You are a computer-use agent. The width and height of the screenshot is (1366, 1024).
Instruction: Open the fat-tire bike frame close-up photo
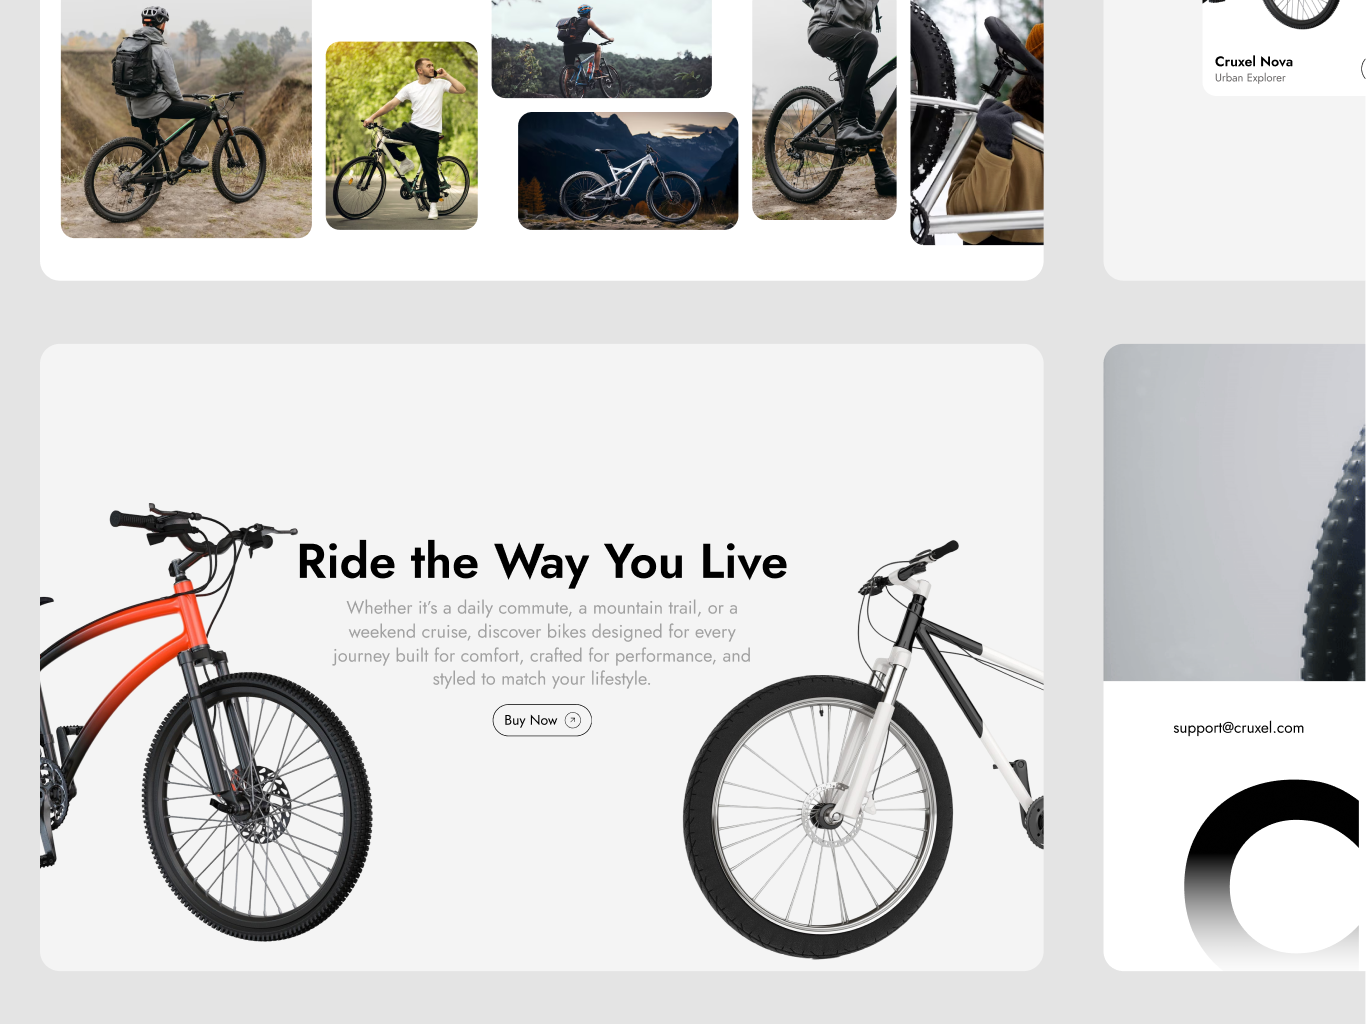[977, 122]
